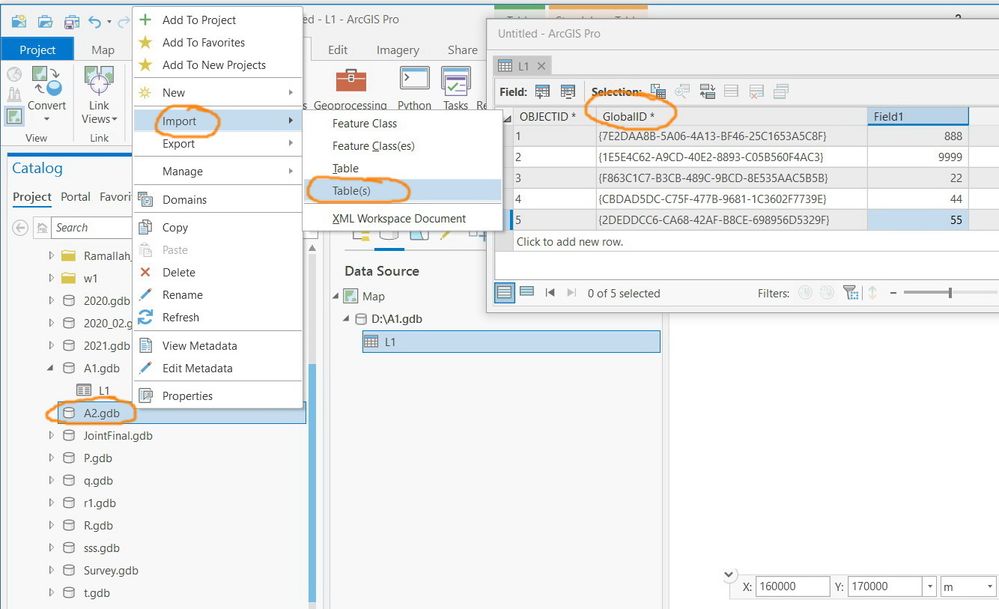Click the Field1 column header
This screenshot has height=609, width=999.
tap(917, 116)
